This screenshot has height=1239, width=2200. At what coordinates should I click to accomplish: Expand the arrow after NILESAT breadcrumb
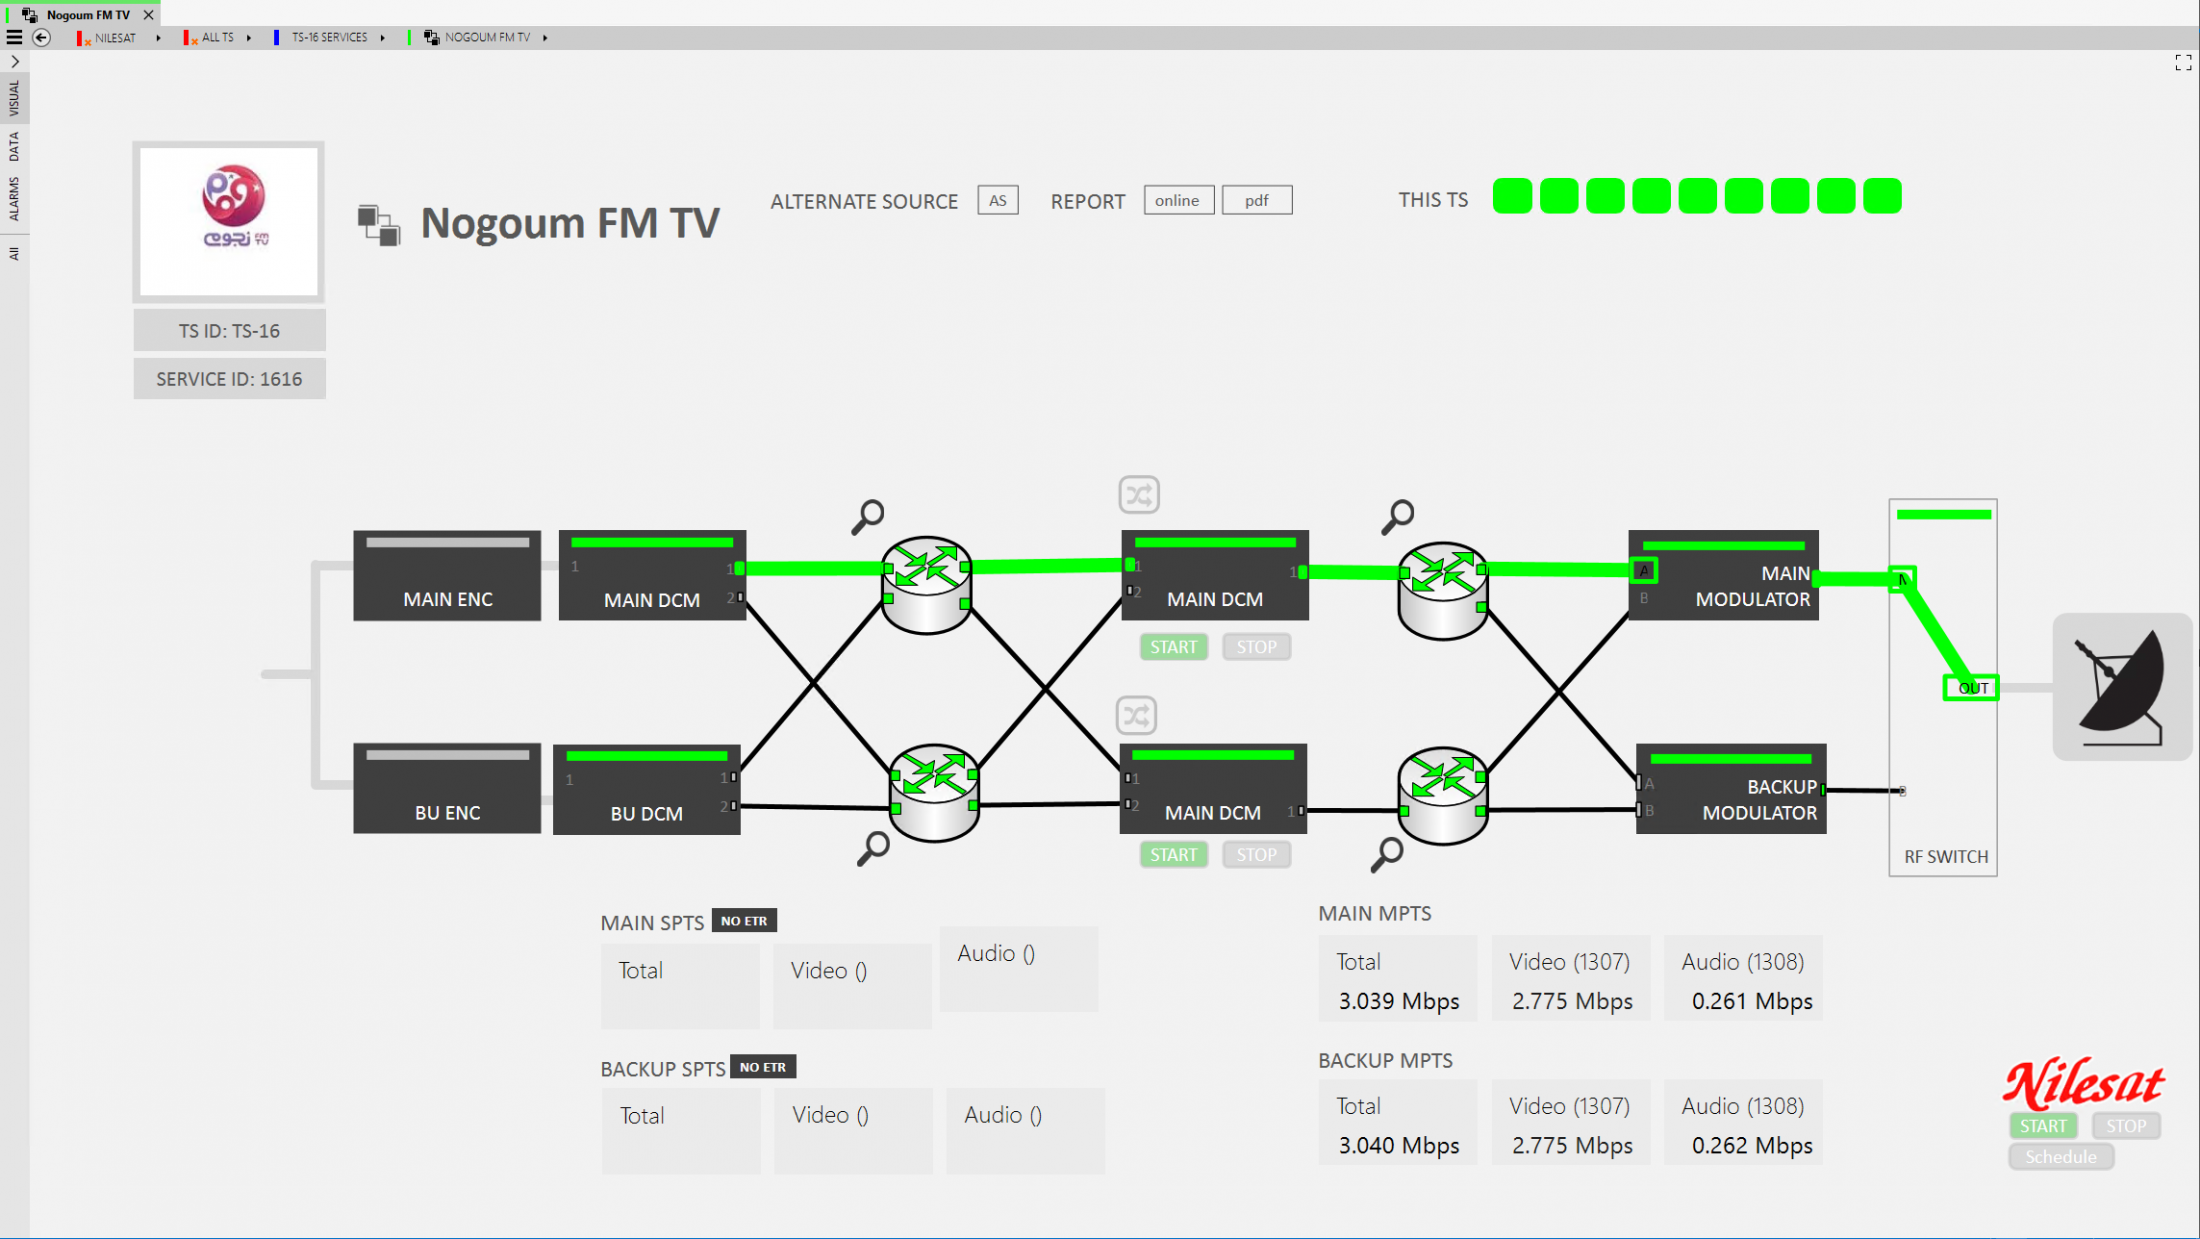coord(158,38)
